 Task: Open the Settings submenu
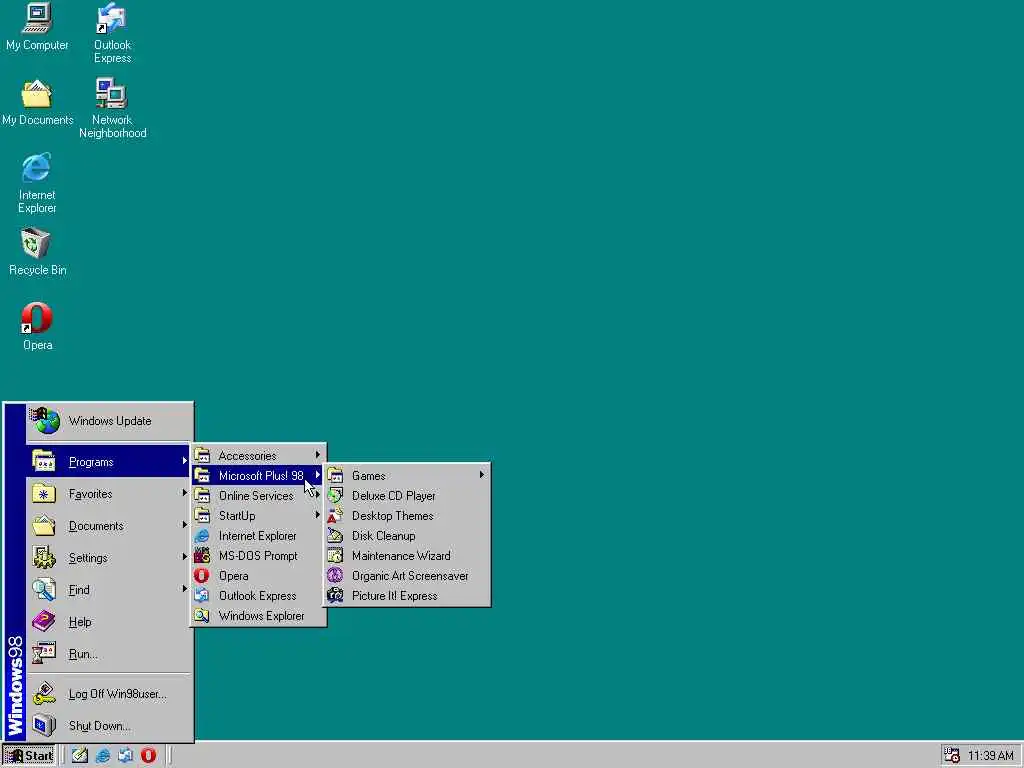point(110,558)
